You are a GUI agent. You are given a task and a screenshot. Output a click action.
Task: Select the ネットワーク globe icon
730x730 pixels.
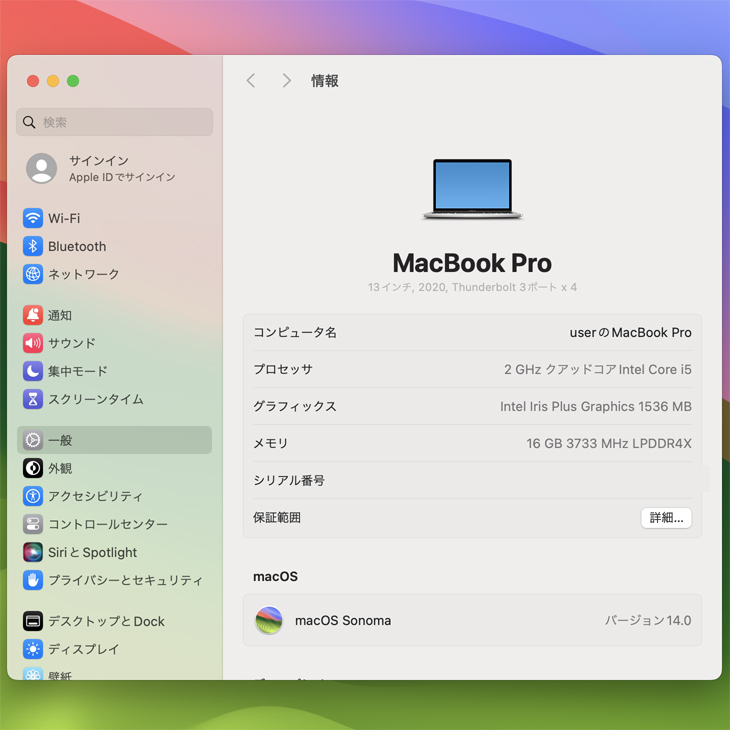[33, 274]
